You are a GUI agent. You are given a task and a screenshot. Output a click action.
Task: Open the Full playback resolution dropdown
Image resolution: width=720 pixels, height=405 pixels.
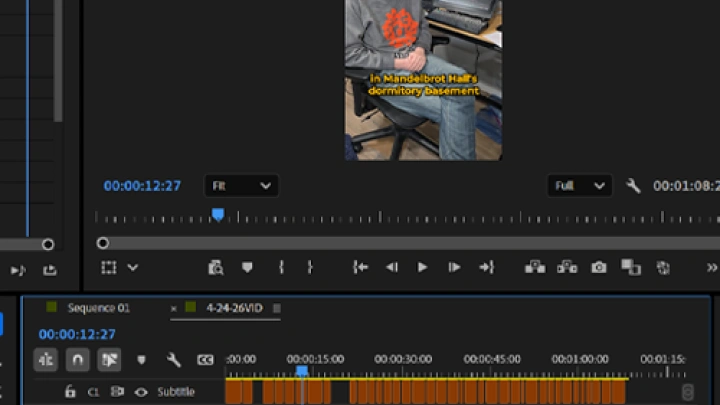click(x=579, y=186)
